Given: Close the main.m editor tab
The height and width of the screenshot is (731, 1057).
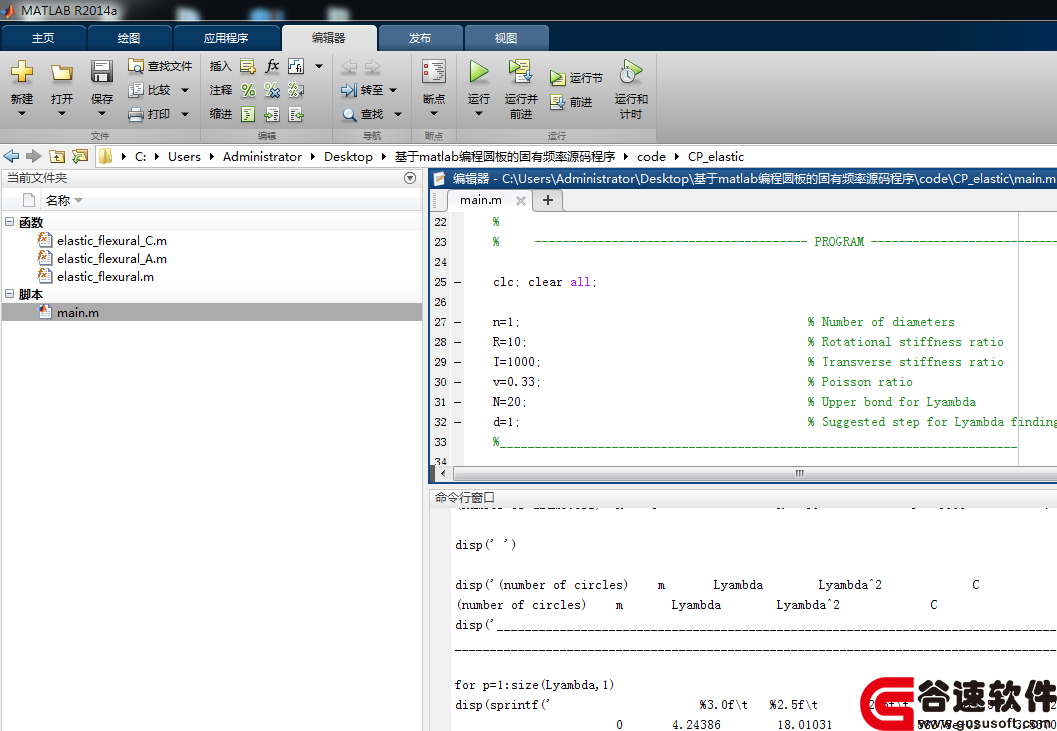Looking at the screenshot, I should click(x=520, y=200).
